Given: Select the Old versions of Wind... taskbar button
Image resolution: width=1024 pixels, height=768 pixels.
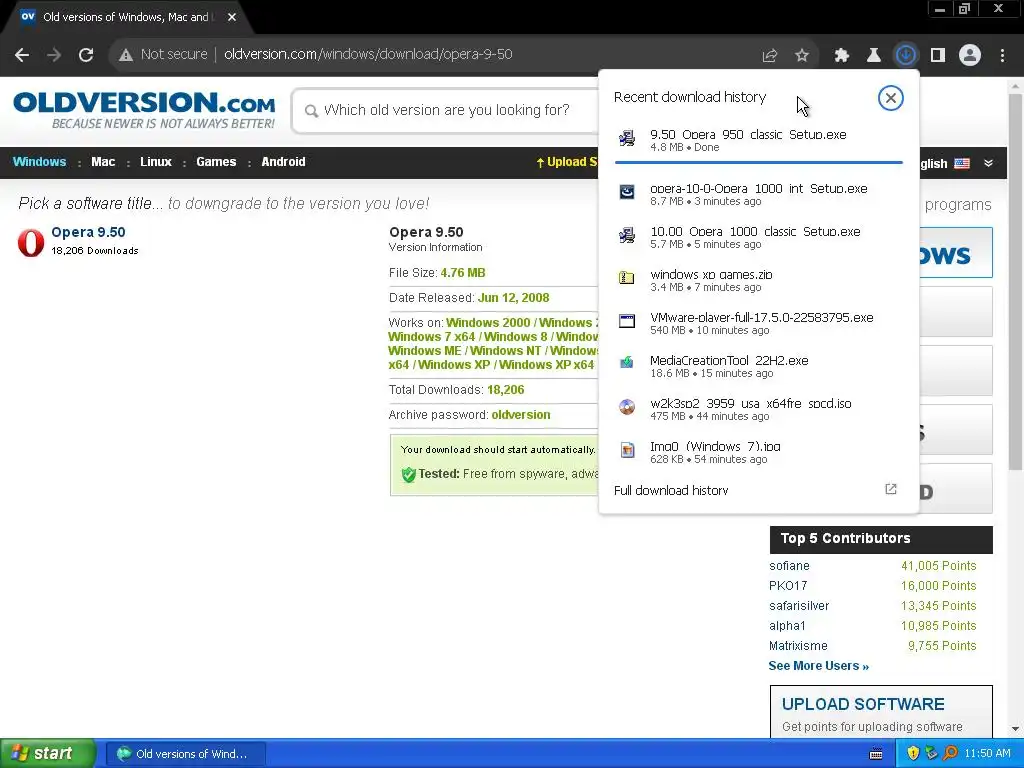Looking at the screenshot, I should (x=185, y=754).
